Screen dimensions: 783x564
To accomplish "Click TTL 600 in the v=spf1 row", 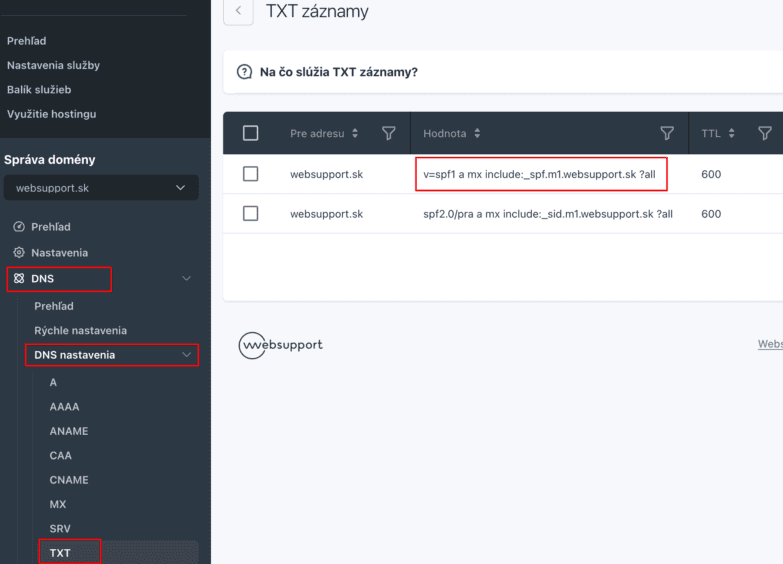I will click(711, 174).
